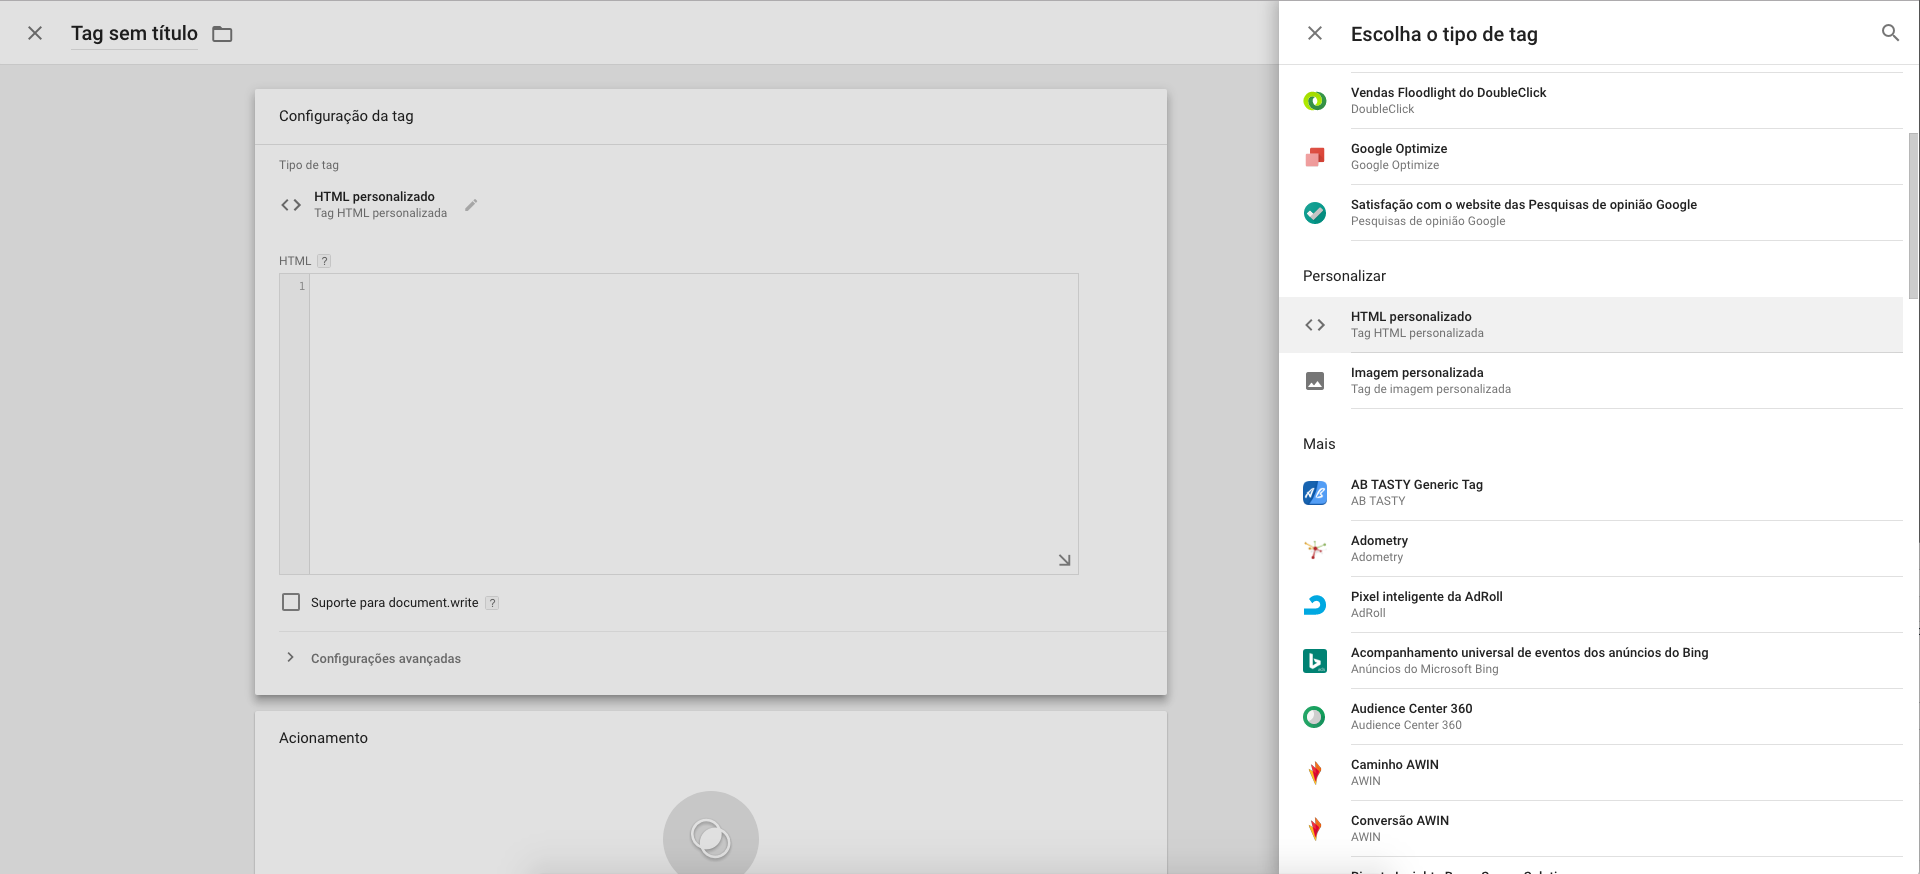Select Conversão AWIN flame icon
Image resolution: width=1920 pixels, height=874 pixels.
coord(1315,828)
